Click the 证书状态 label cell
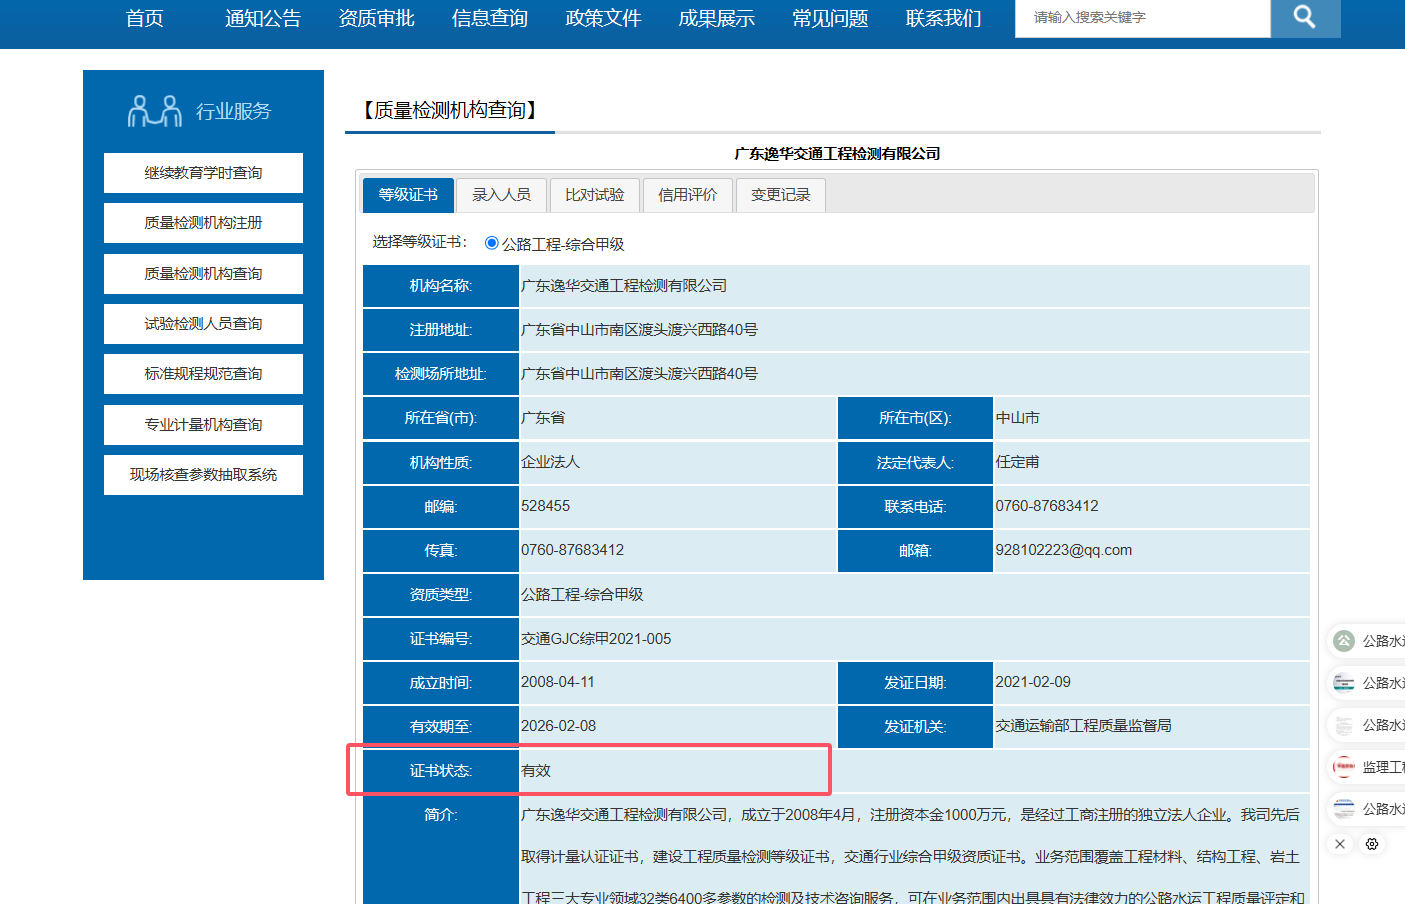This screenshot has width=1405, height=905. tap(441, 771)
